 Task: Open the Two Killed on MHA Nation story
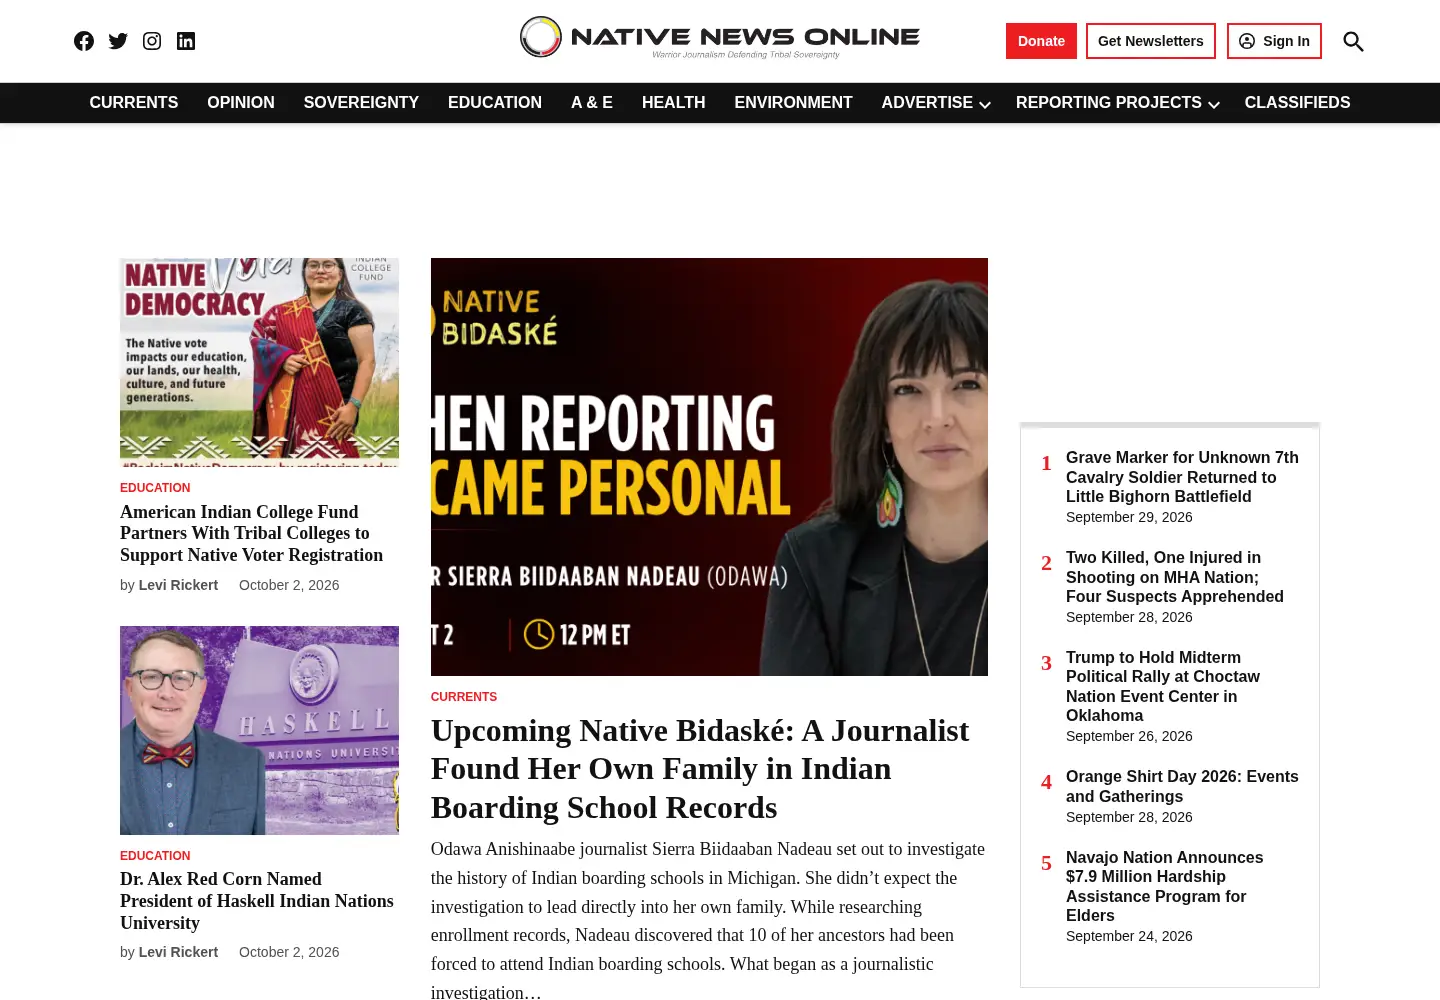coord(1175,577)
